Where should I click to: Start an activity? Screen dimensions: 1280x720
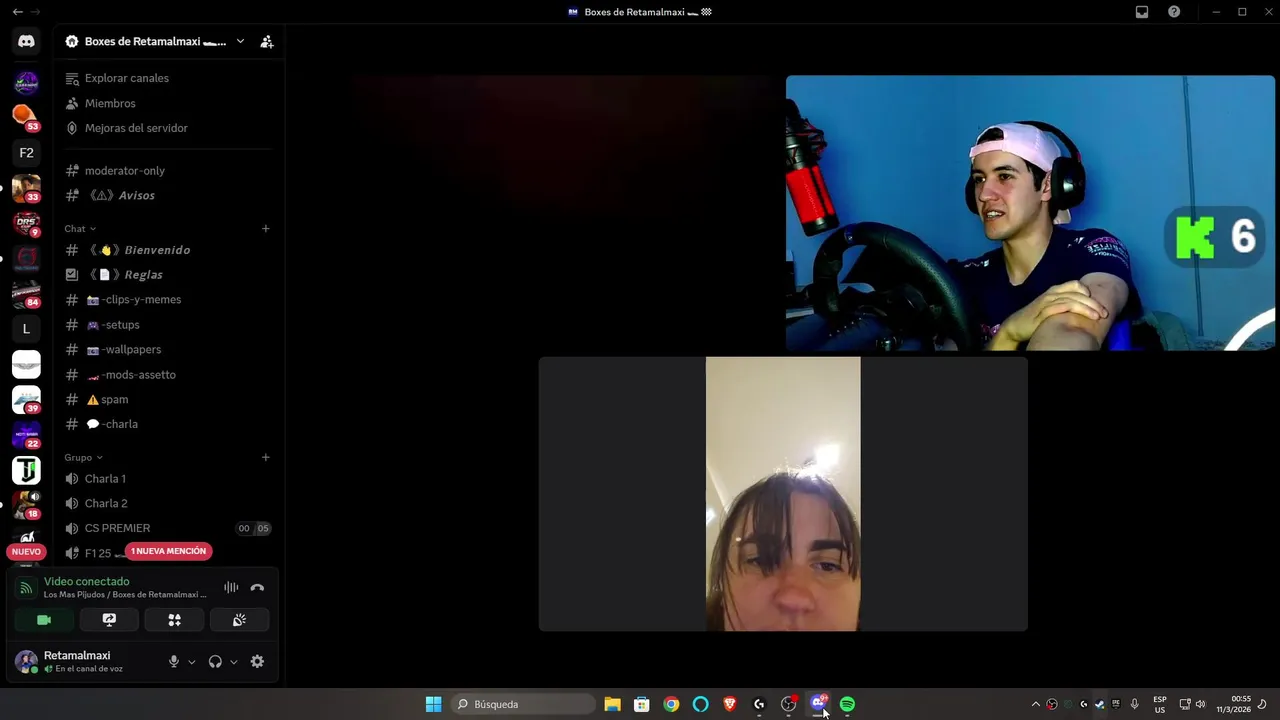coord(174,620)
